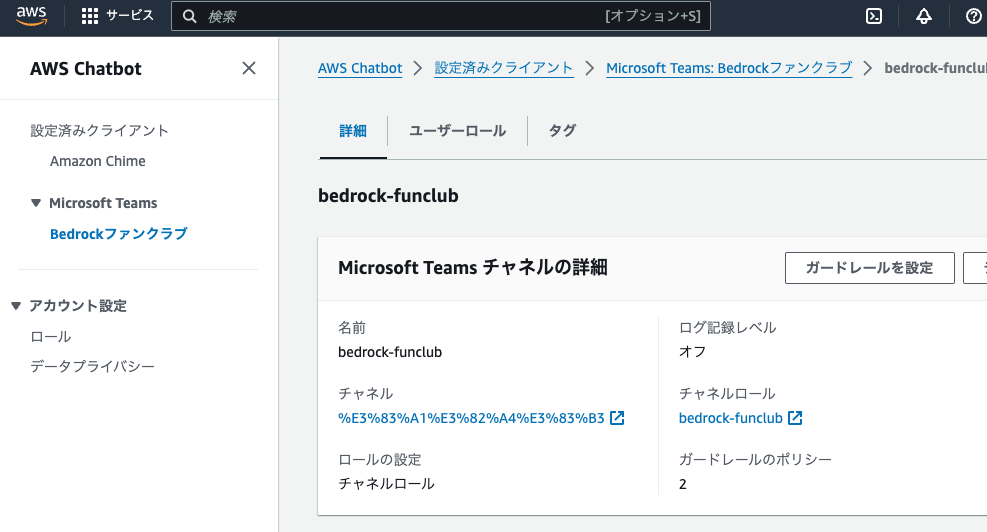Collapse the Microsoft Teams tree section

click(36, 203)
